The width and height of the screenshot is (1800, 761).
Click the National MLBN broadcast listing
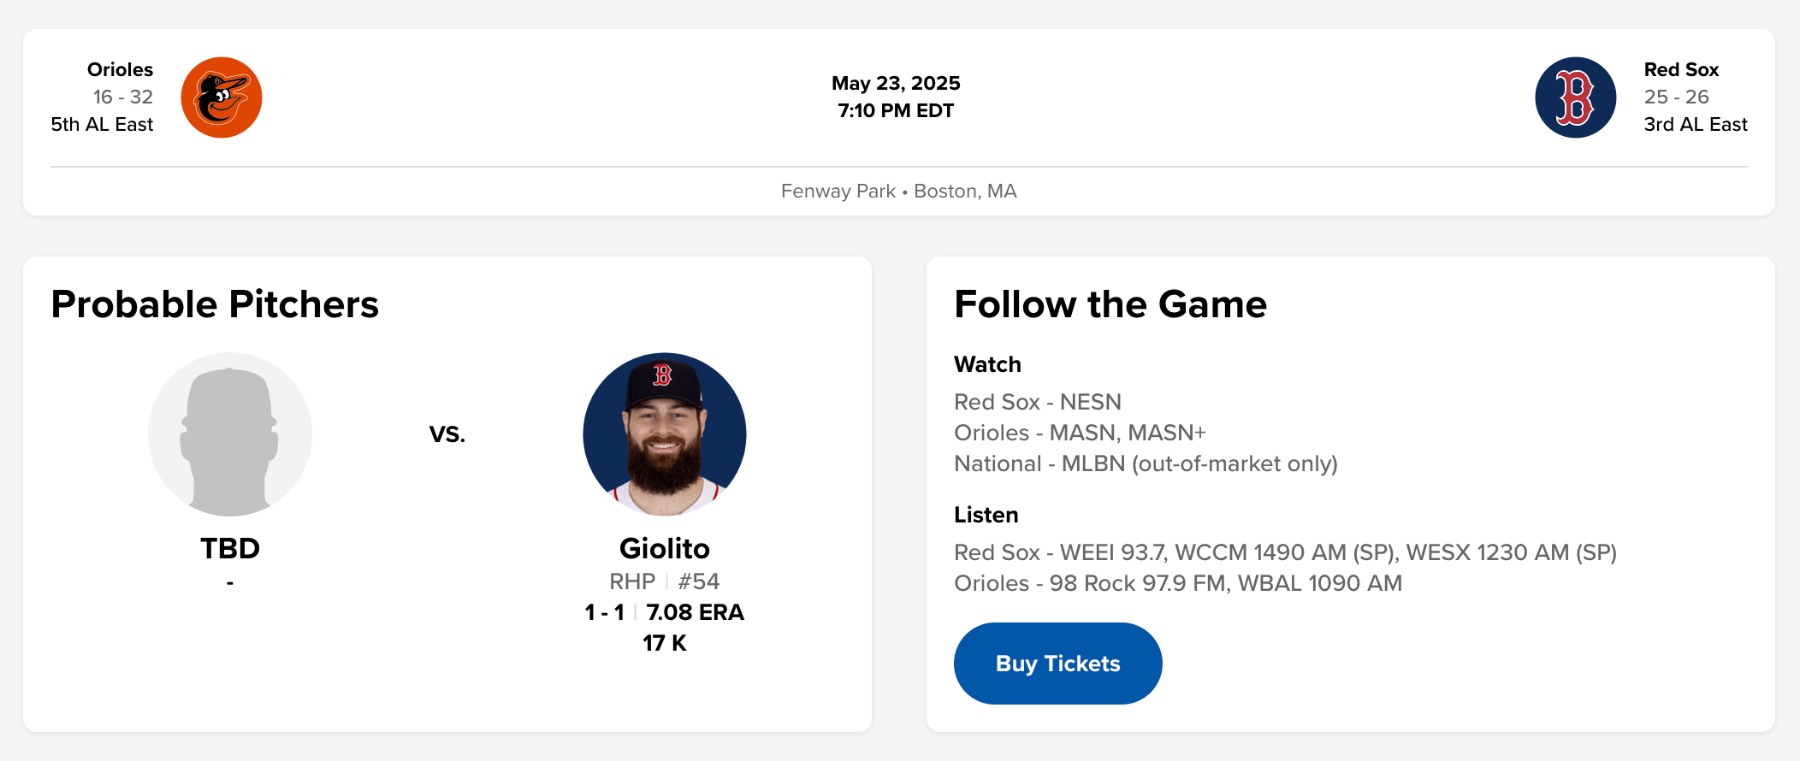1145,464
